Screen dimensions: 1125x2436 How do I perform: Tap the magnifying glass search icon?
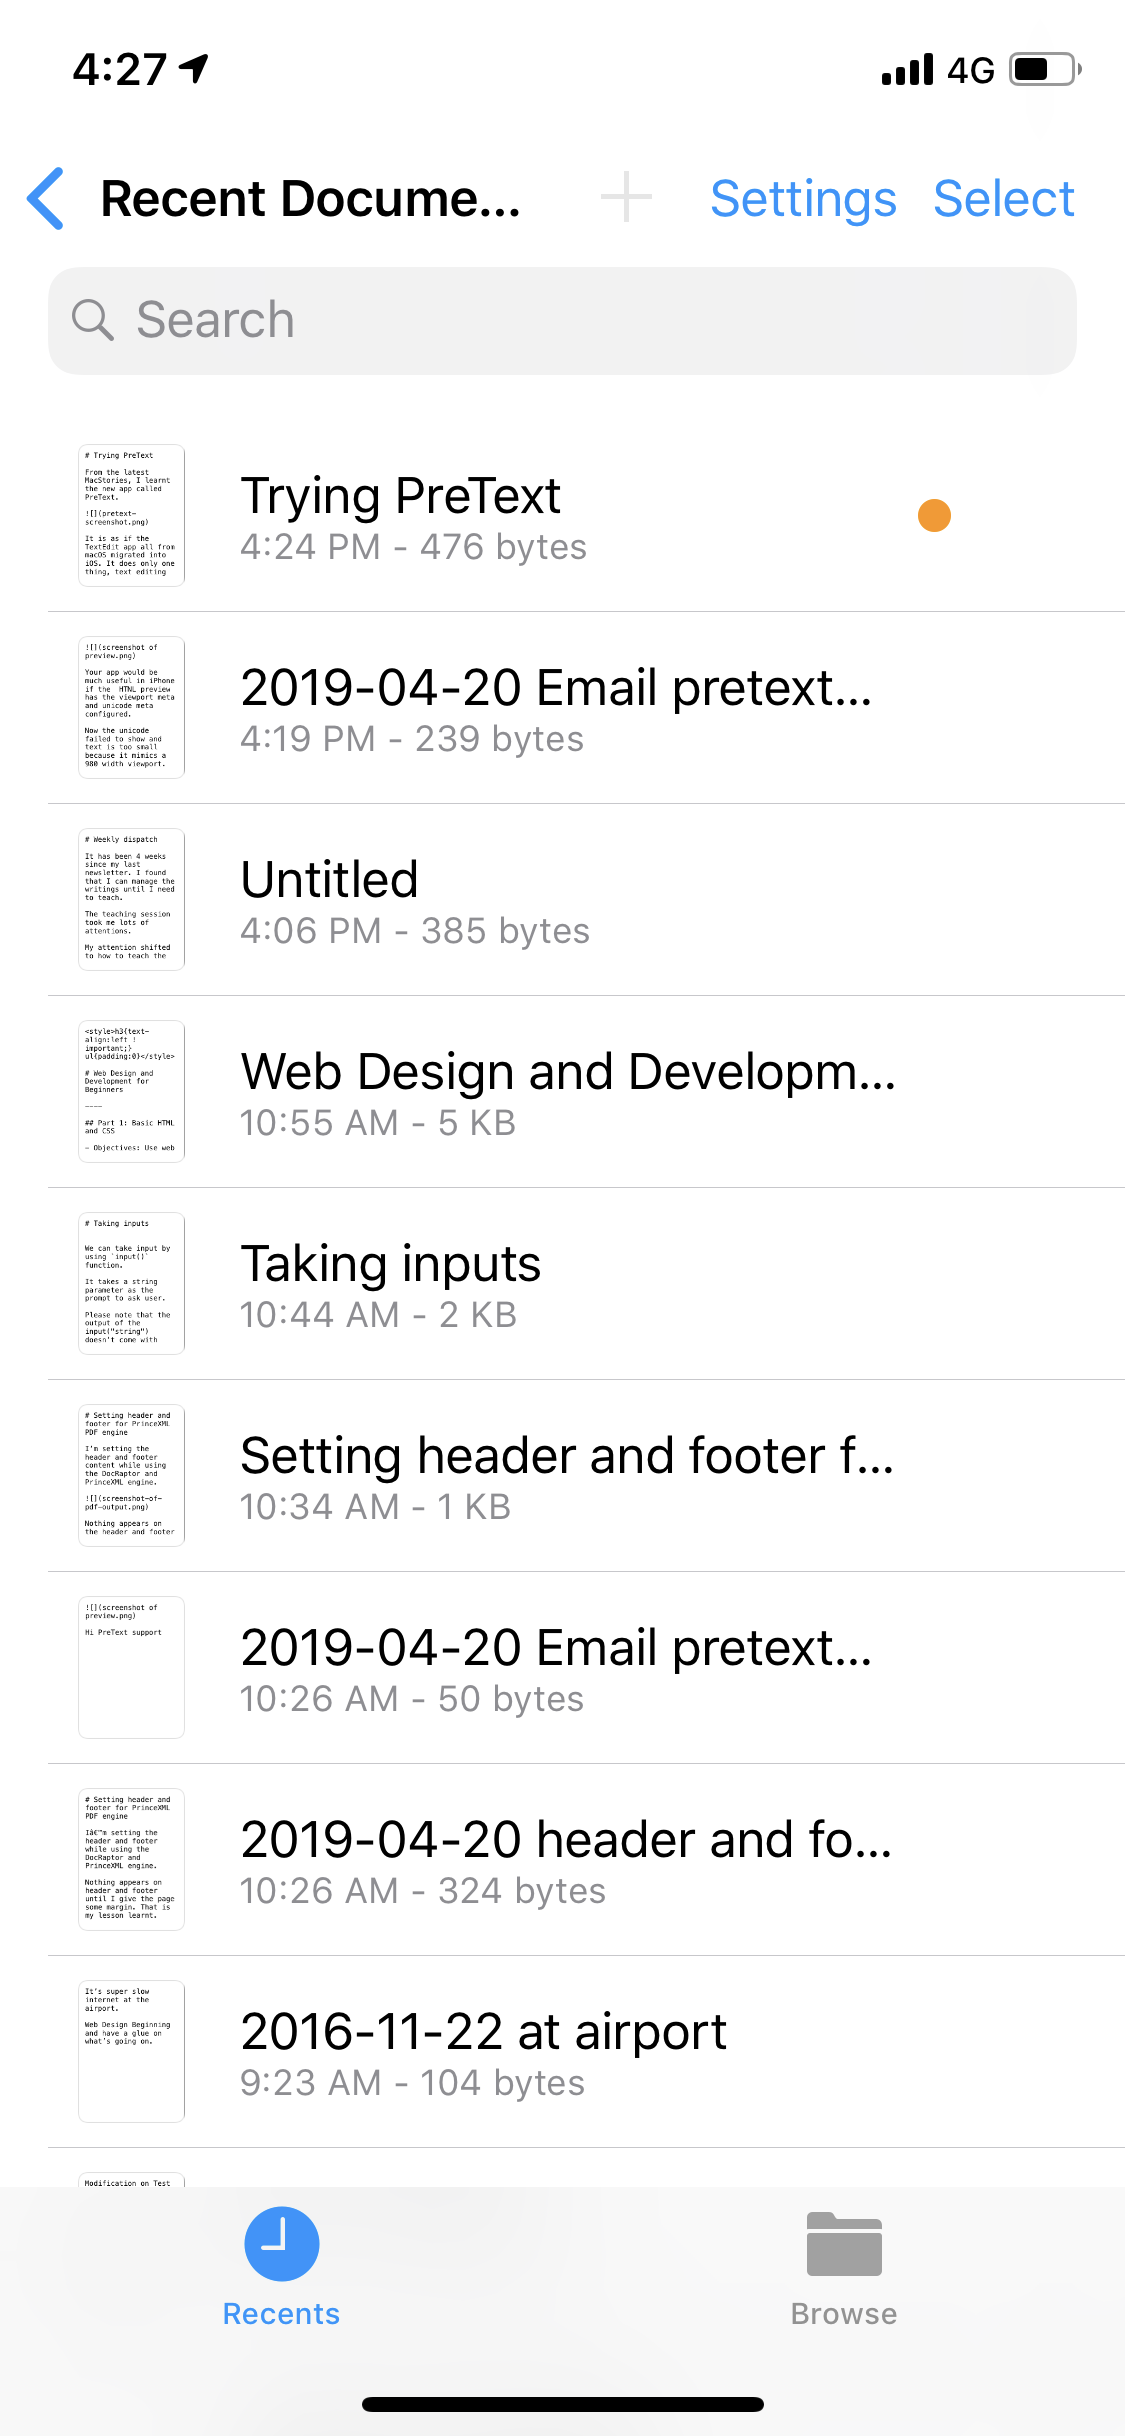tap(93, 320)
